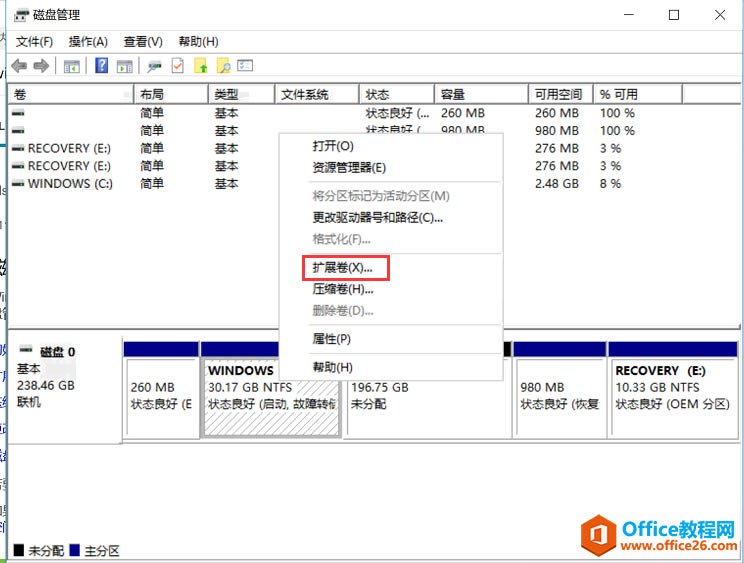Click the 980 MB free space cell
Viewport: 744px width, 563px height.
[557, 130]
